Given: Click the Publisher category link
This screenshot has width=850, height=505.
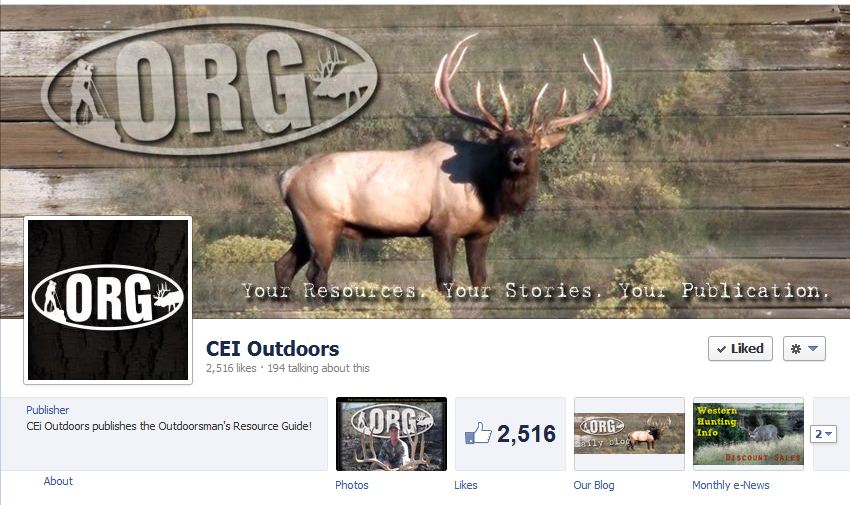Looking at the screenshot, I should pyautogui.click(x=48, y=410).
